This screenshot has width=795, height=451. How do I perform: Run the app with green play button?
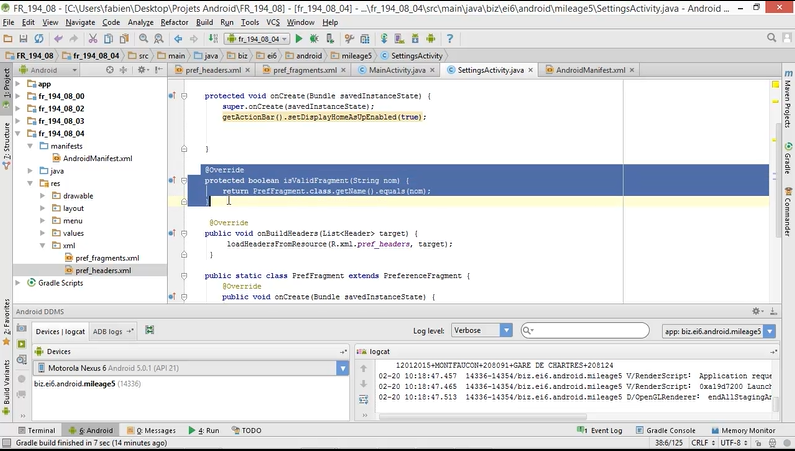(298, 38)
